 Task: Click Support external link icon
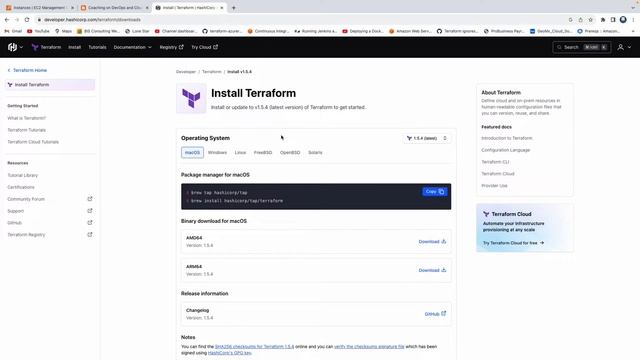click(90, 211)
